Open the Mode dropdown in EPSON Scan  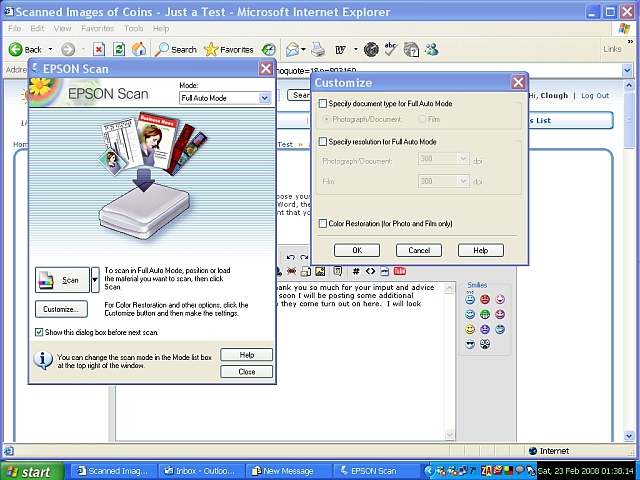click(264, 98)
